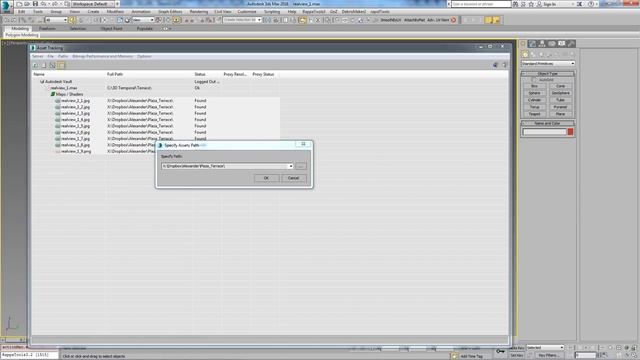Viewport: 640px width, 360px height.
Task: Open the Server menu in Asset Tracking
Action: click(x=38, y=56)
